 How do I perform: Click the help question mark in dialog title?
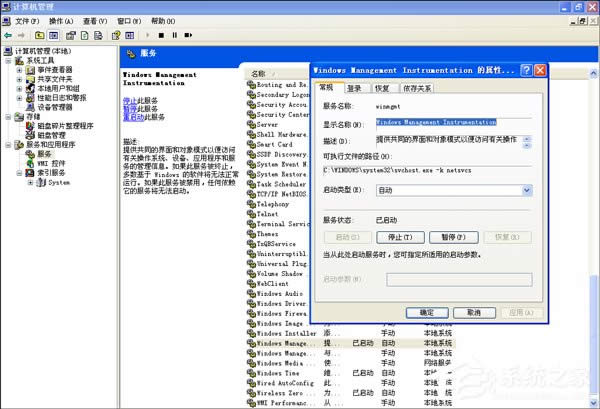(x=525, y=71)
